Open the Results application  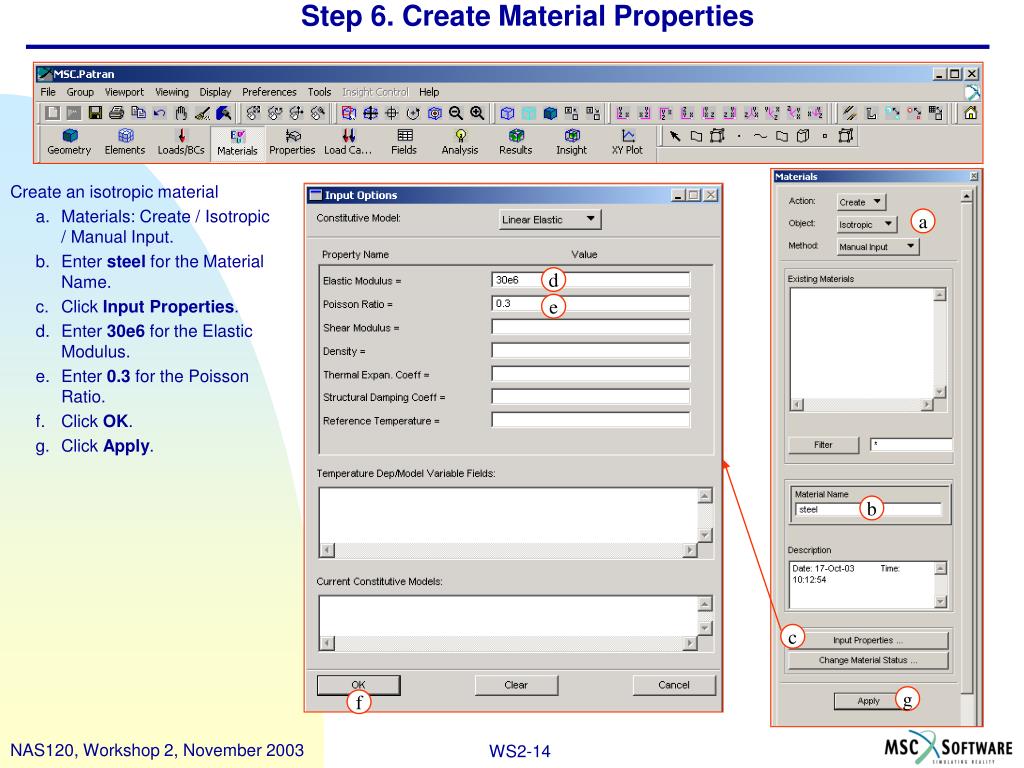point(516,142)
